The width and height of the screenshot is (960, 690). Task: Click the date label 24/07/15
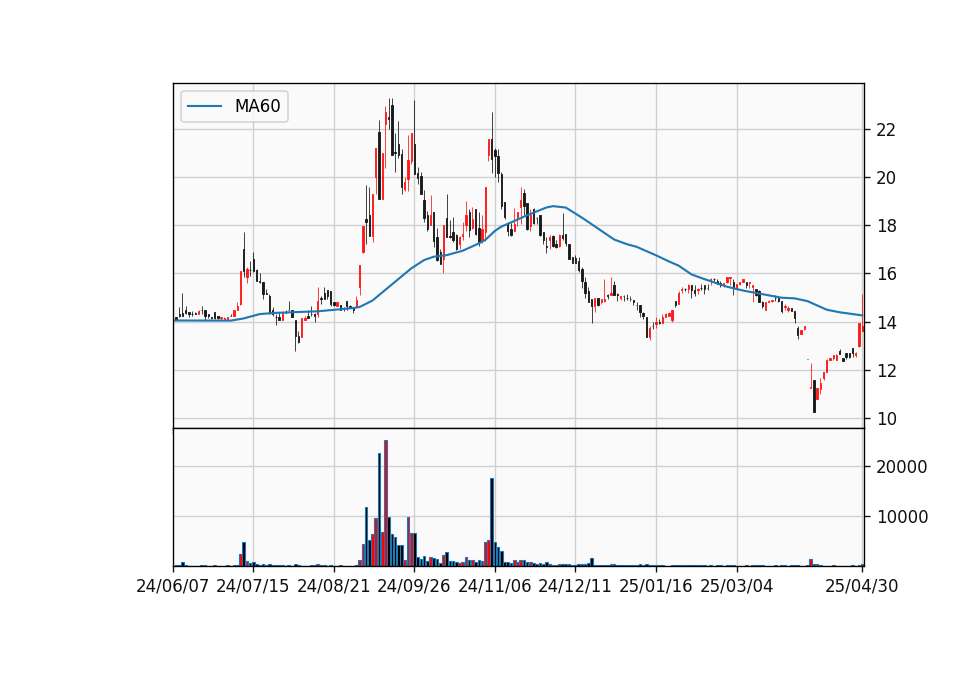(x=253, y=586)
